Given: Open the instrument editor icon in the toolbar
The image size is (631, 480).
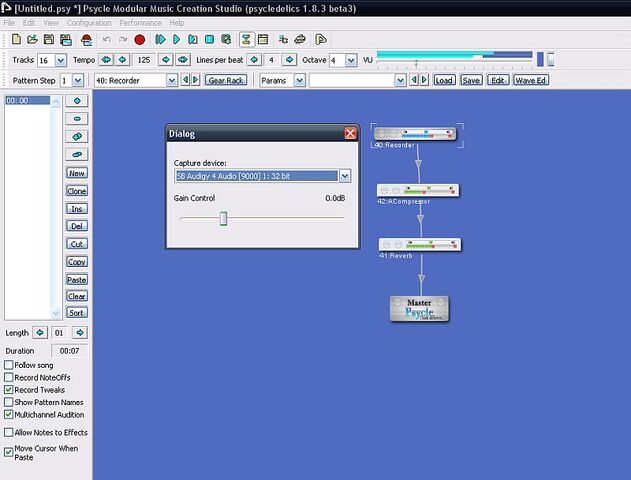Looking at the screenshot, I should [x=300, y=39].
